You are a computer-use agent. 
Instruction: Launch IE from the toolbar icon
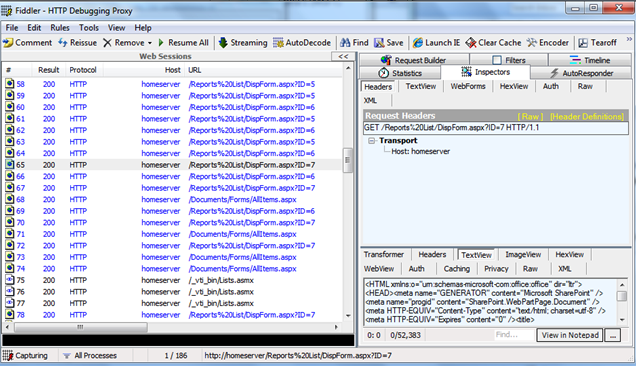418,43
